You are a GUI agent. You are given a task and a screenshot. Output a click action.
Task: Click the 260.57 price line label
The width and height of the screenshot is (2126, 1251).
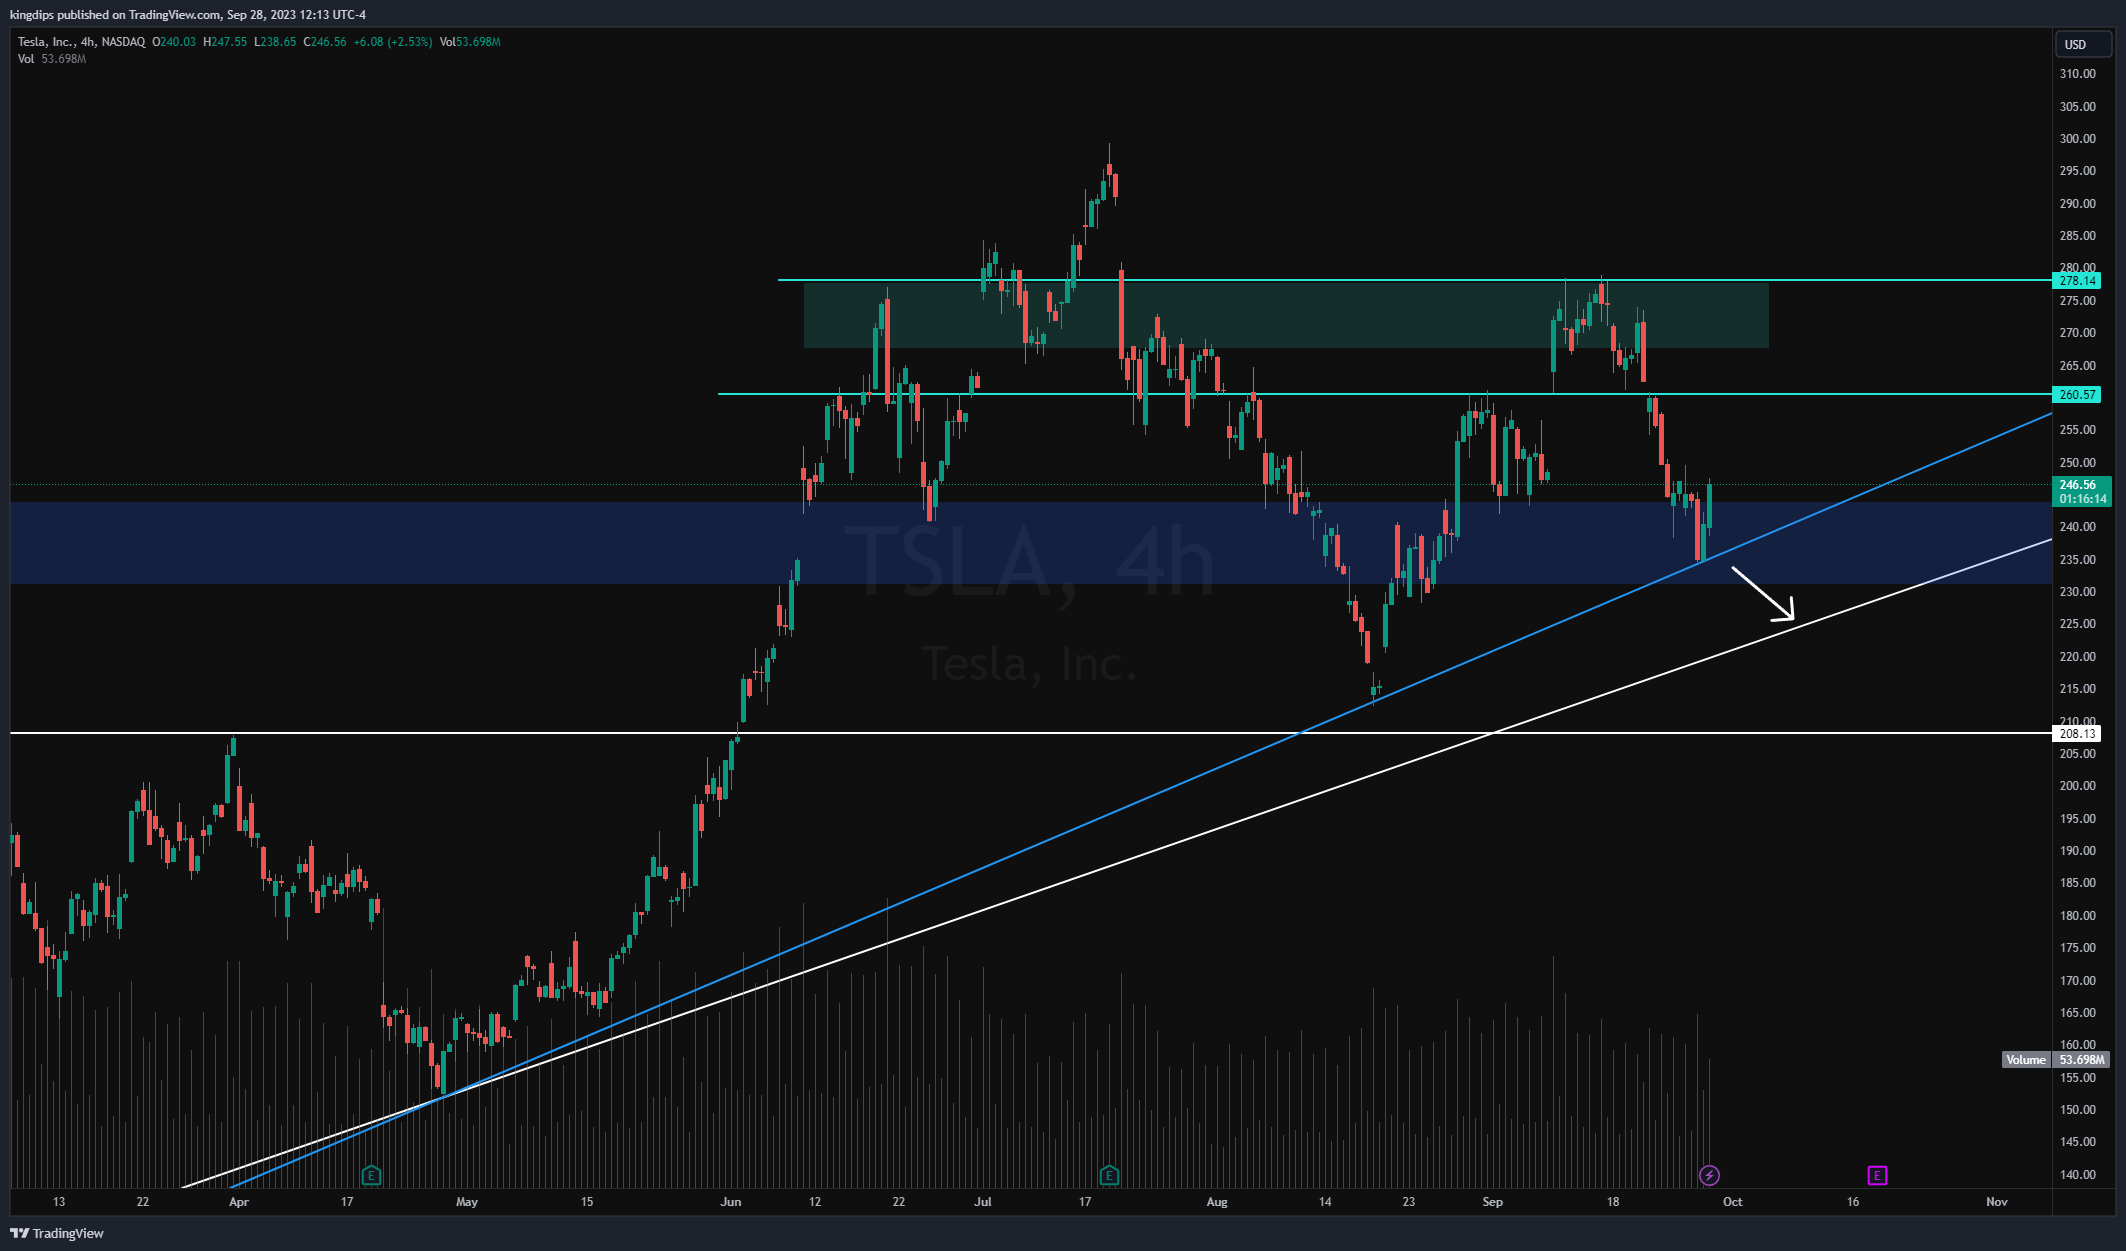(x=2077, y=395)
